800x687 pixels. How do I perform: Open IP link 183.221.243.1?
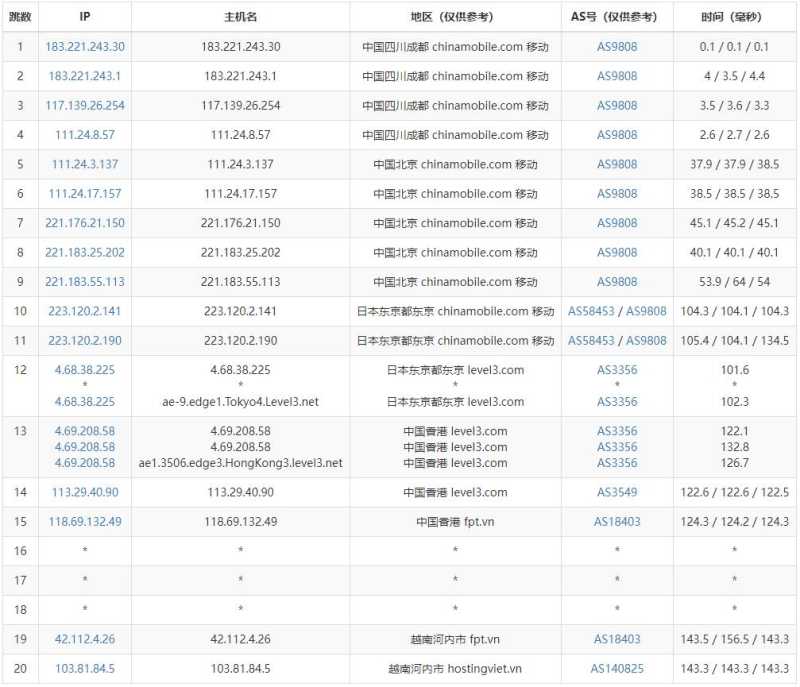(85, 77)
